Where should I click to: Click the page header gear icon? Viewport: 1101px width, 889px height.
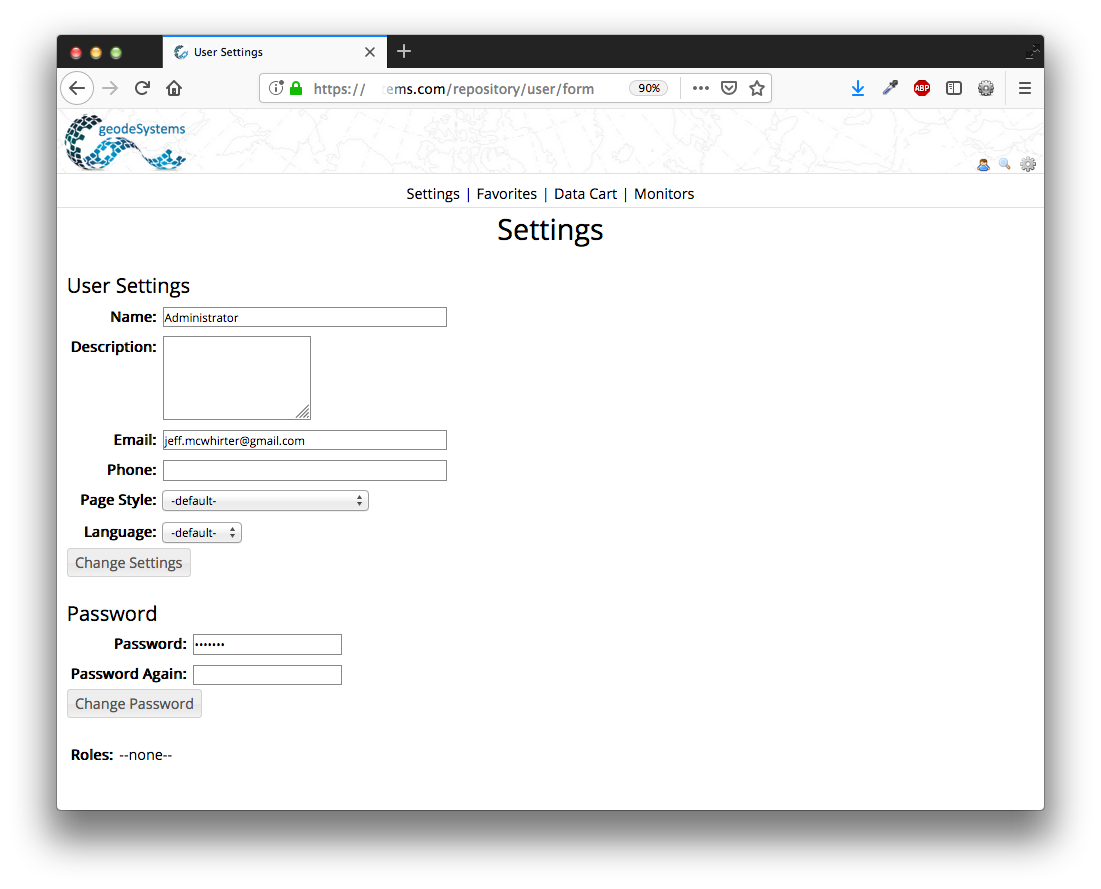click(1028, 164)
